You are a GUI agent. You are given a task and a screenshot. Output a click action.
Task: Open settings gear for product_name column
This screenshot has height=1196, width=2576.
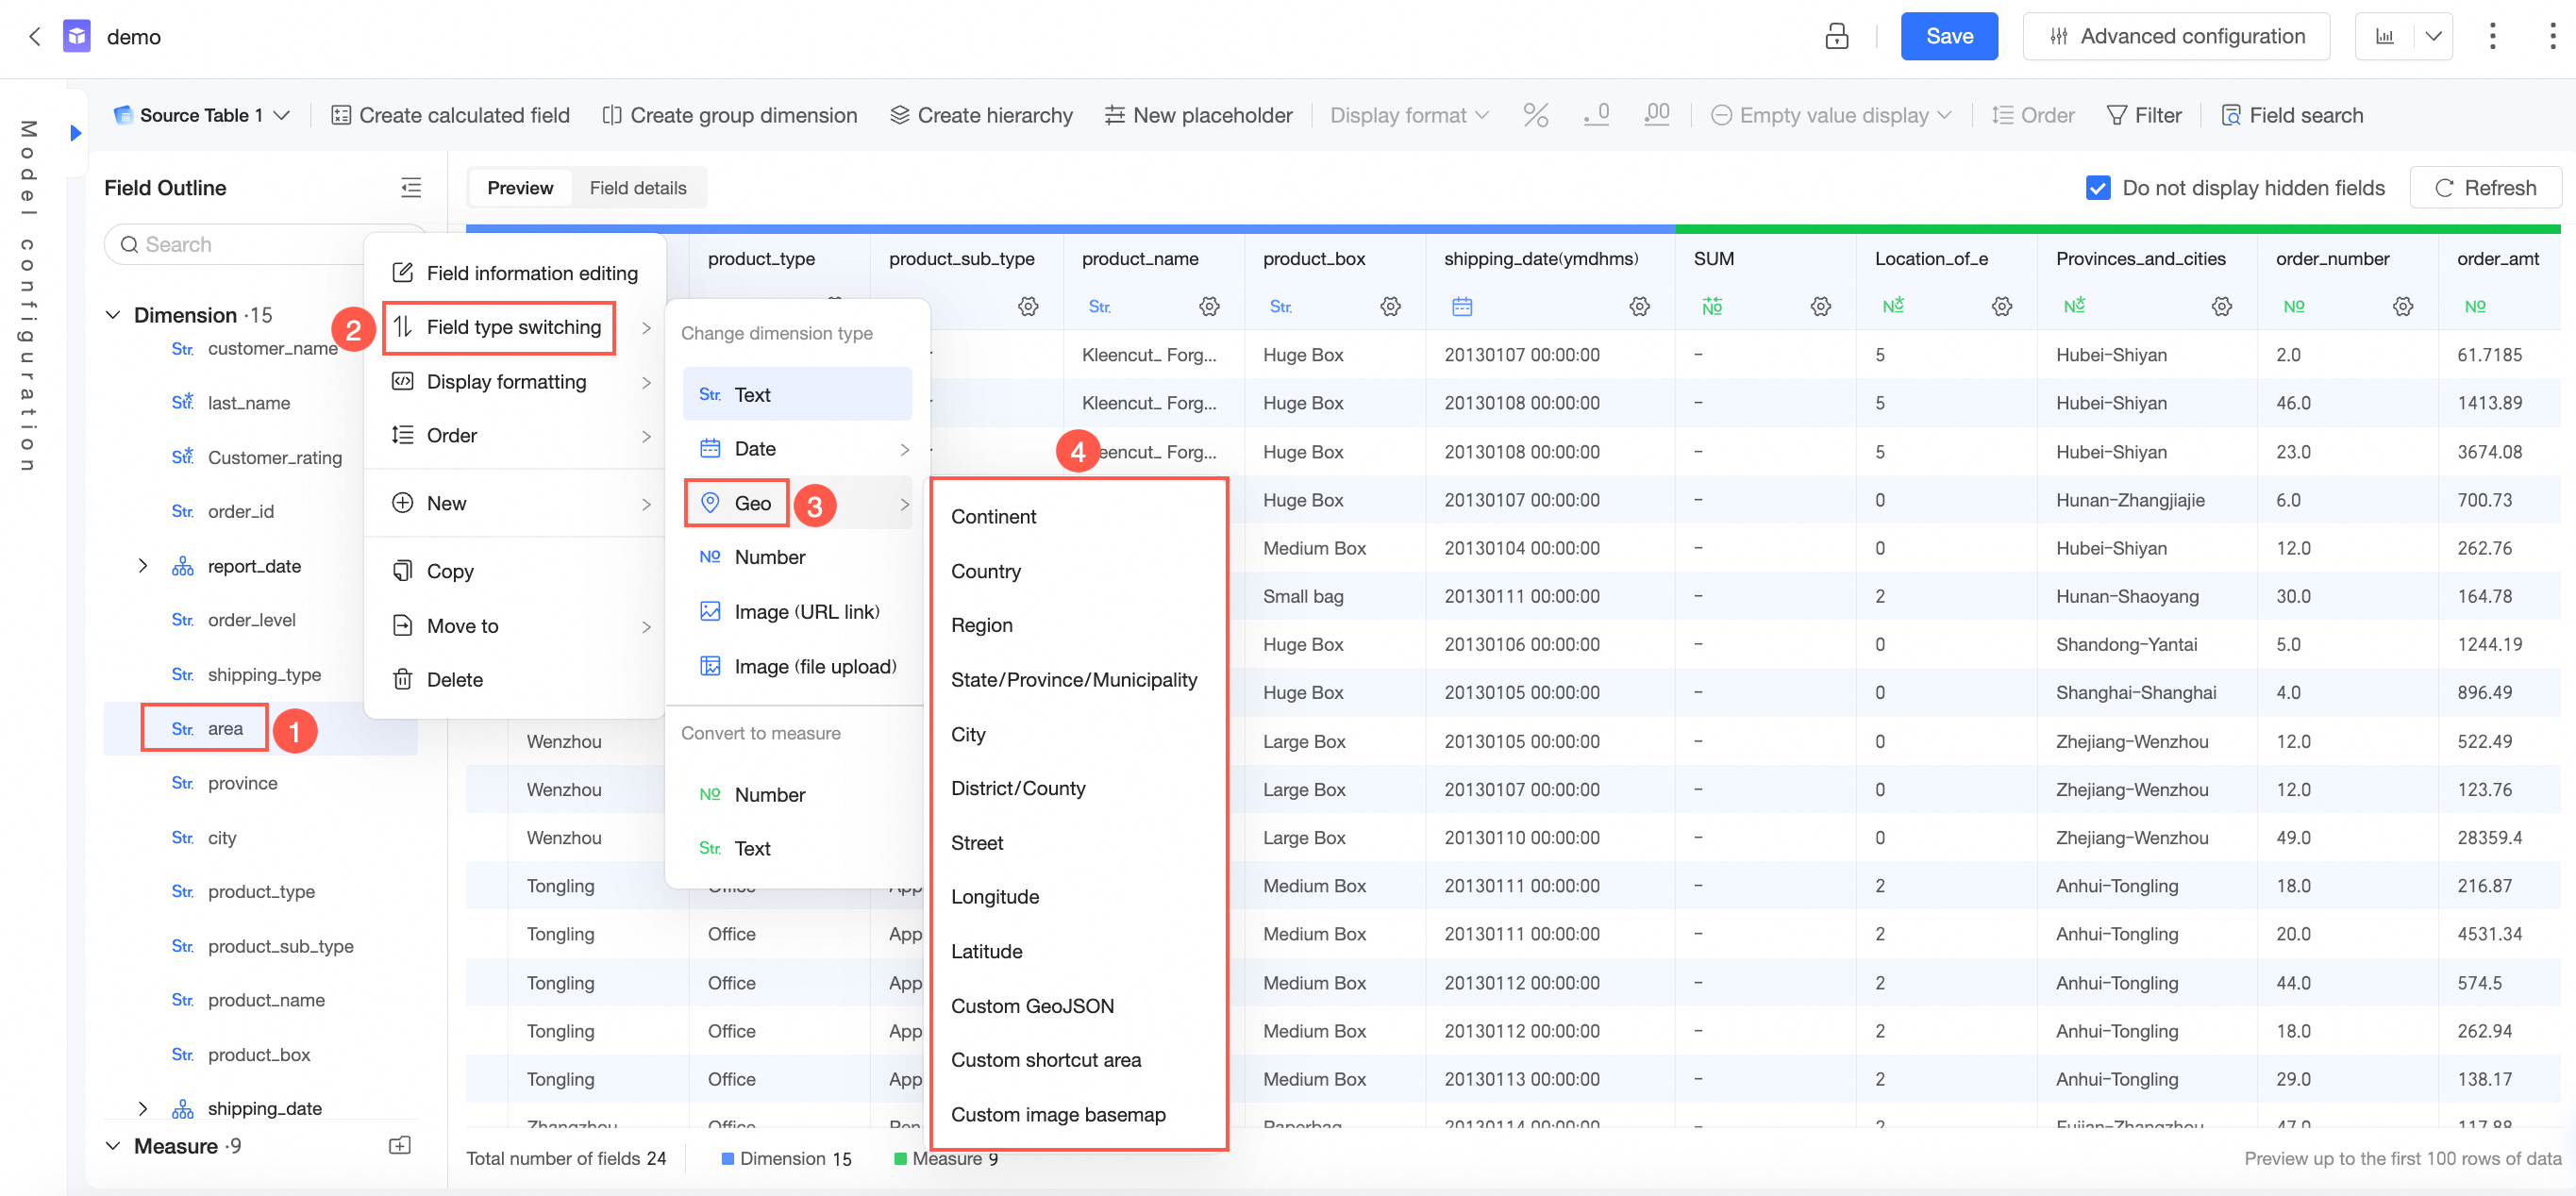pyautogui.click(x=1209, y=306)
